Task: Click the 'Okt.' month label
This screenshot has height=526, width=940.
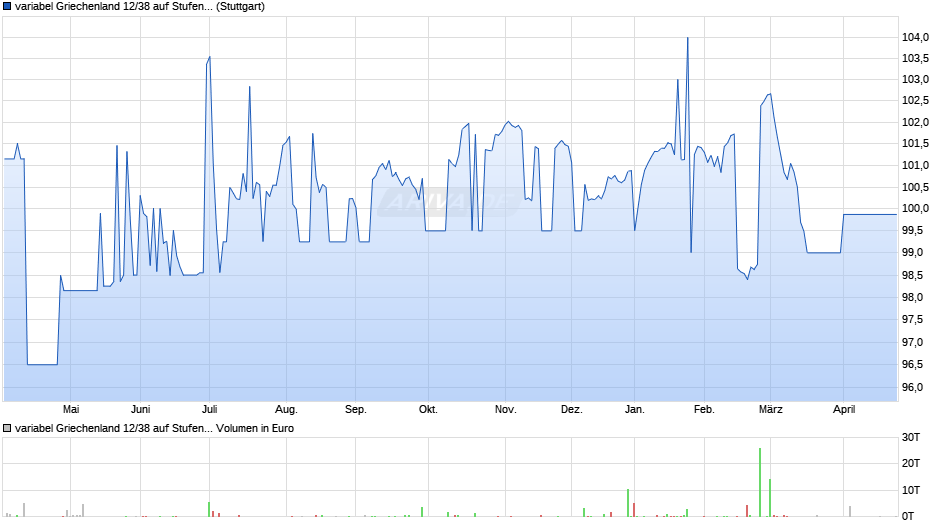Action: tap(428, 409)
